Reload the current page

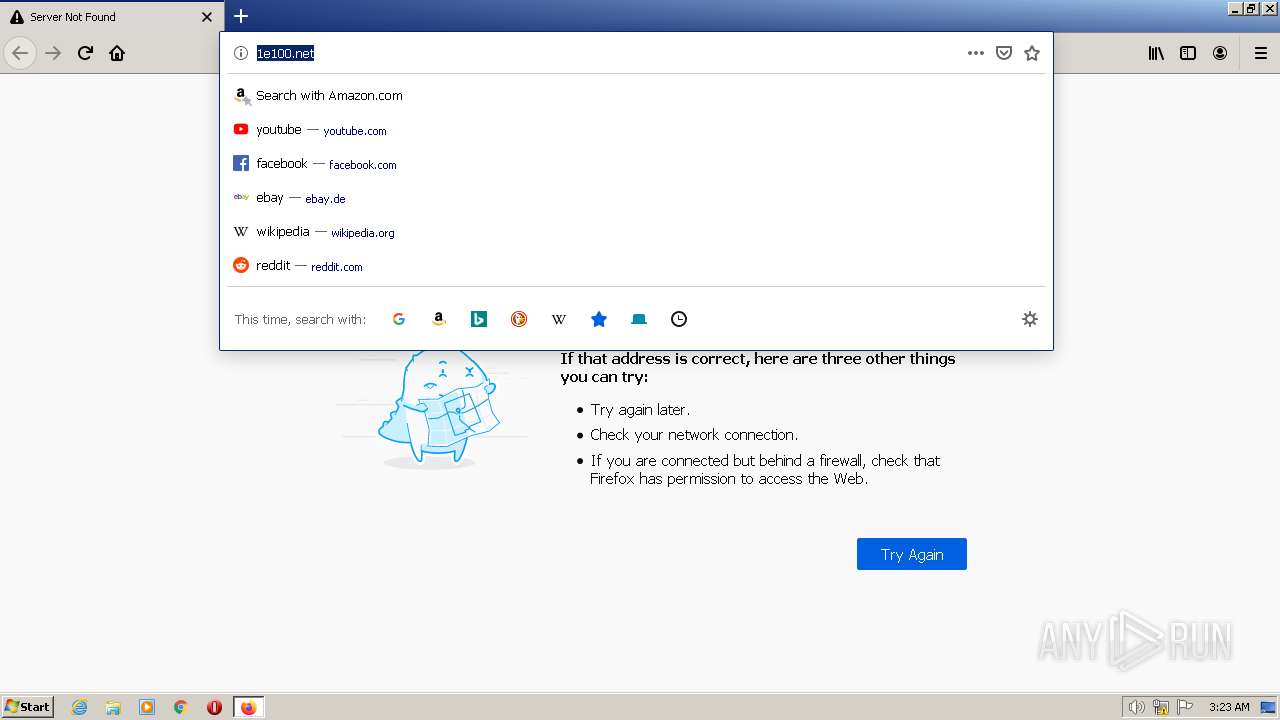(85, 53)
